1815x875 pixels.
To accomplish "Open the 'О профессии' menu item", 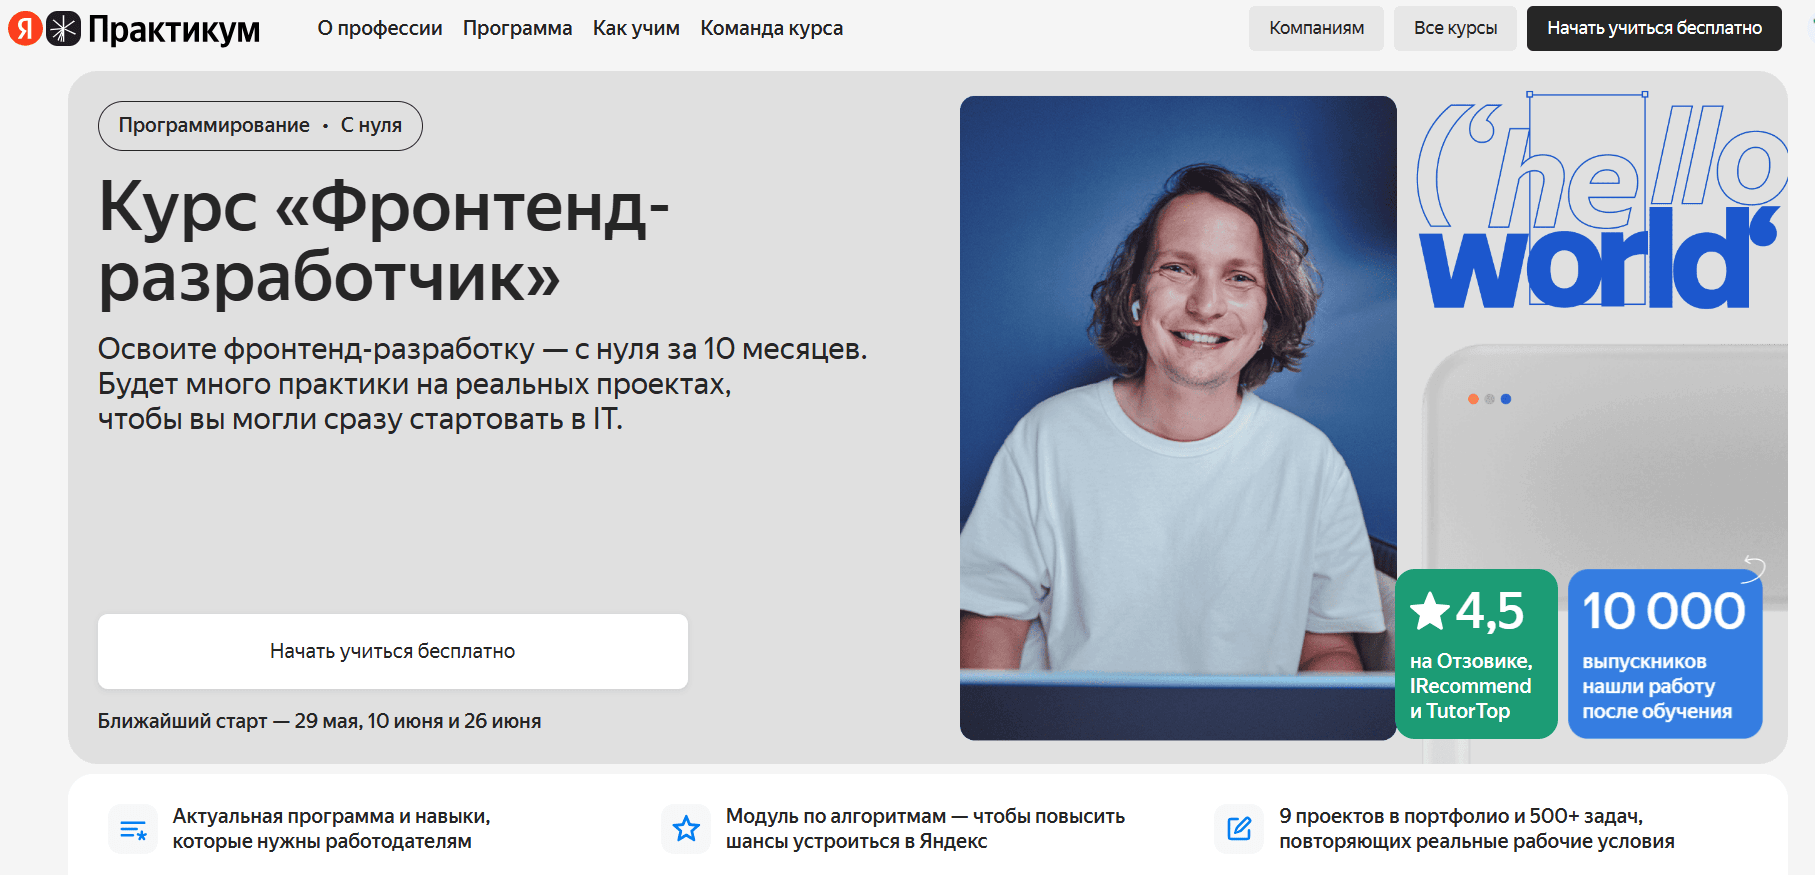I will (x=380, y=28).
